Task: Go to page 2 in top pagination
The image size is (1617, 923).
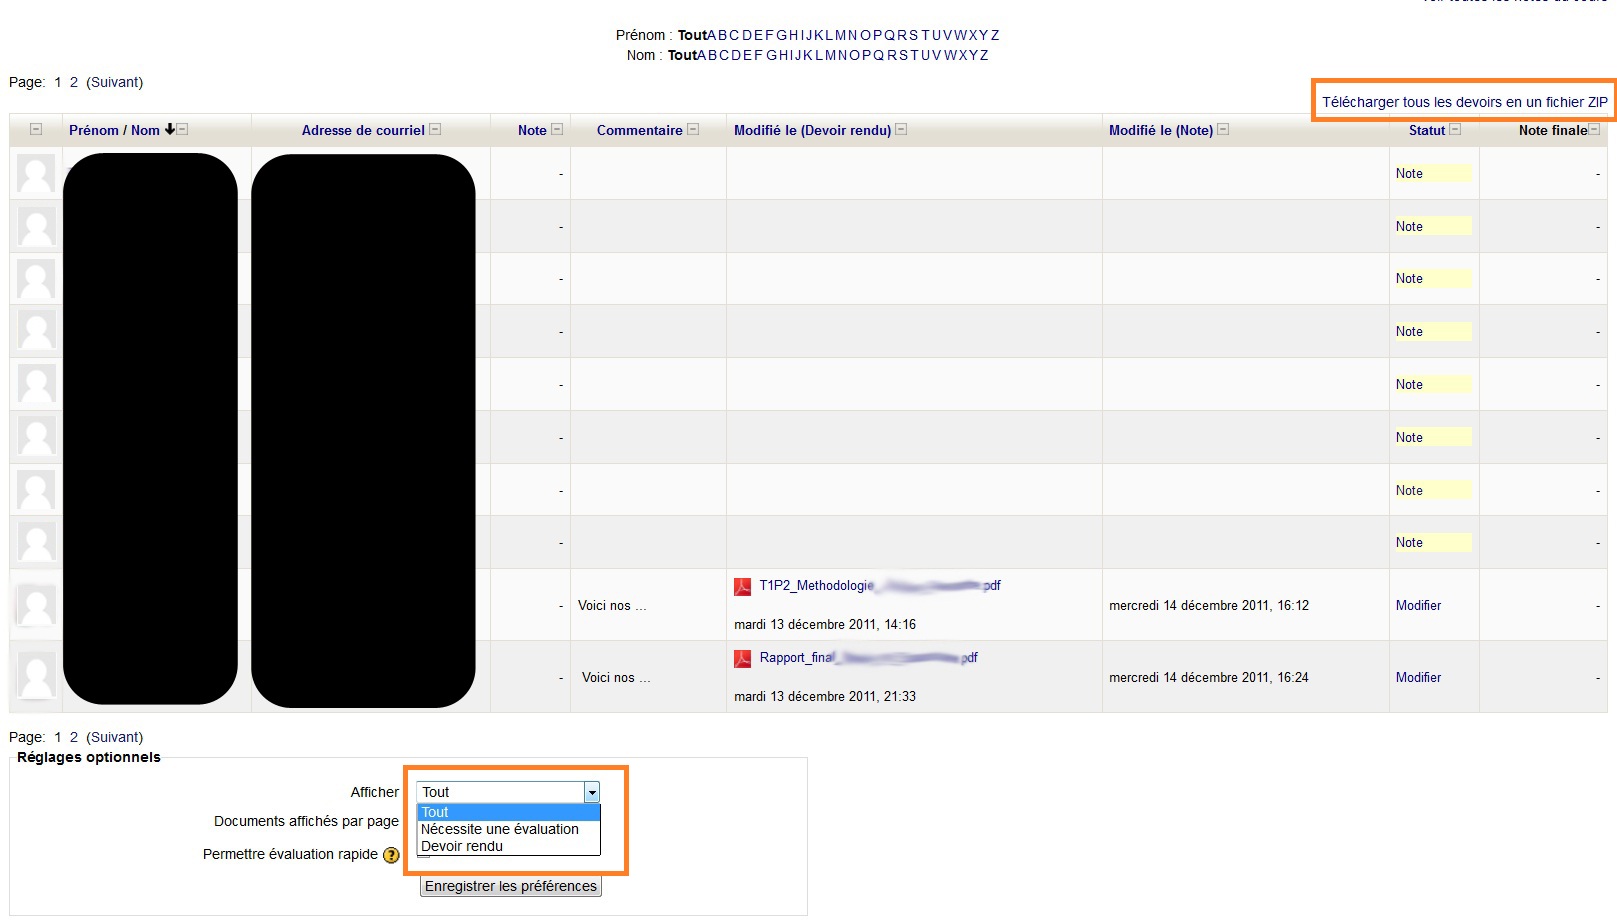Action: click(x=73, y=82)
